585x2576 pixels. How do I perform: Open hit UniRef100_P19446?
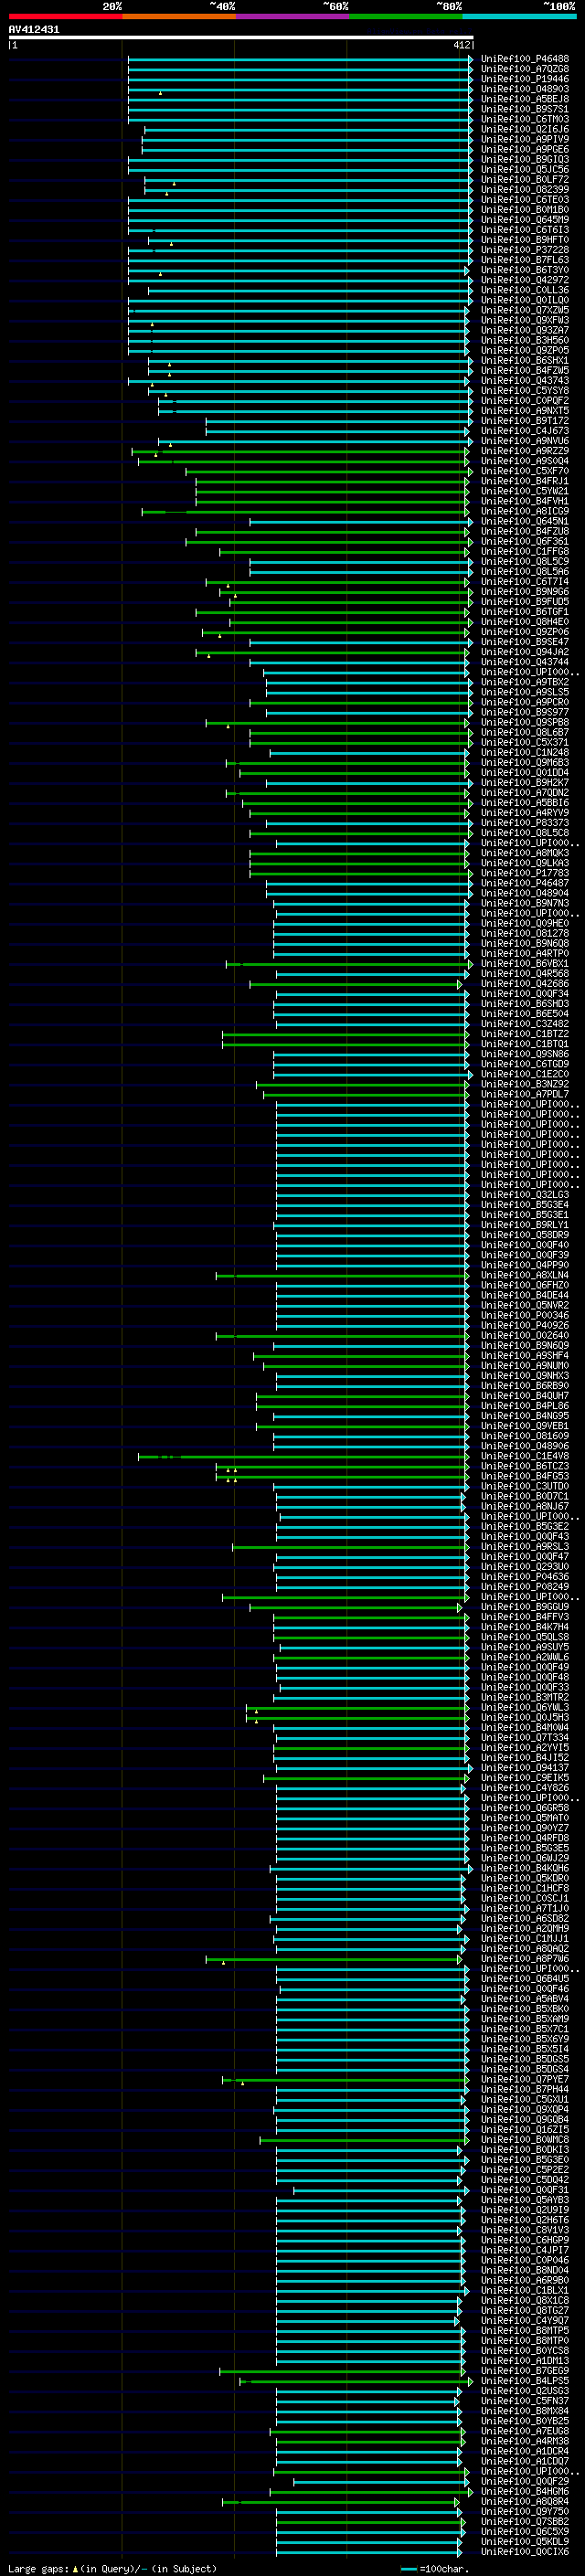(525, 79)
